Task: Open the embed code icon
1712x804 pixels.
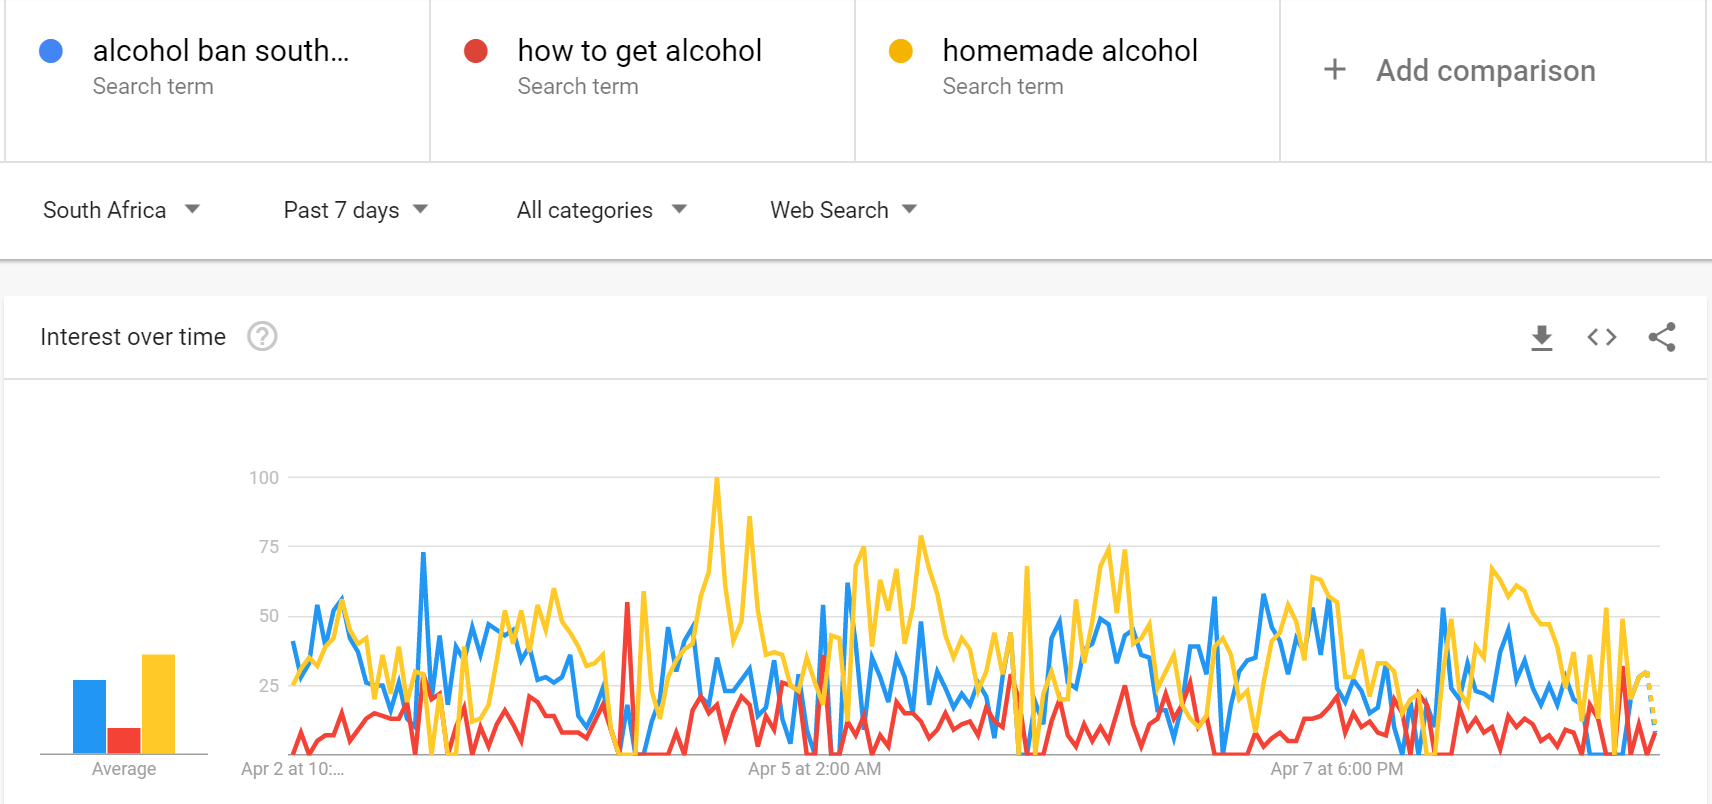Action: [x=1602, y=337]
